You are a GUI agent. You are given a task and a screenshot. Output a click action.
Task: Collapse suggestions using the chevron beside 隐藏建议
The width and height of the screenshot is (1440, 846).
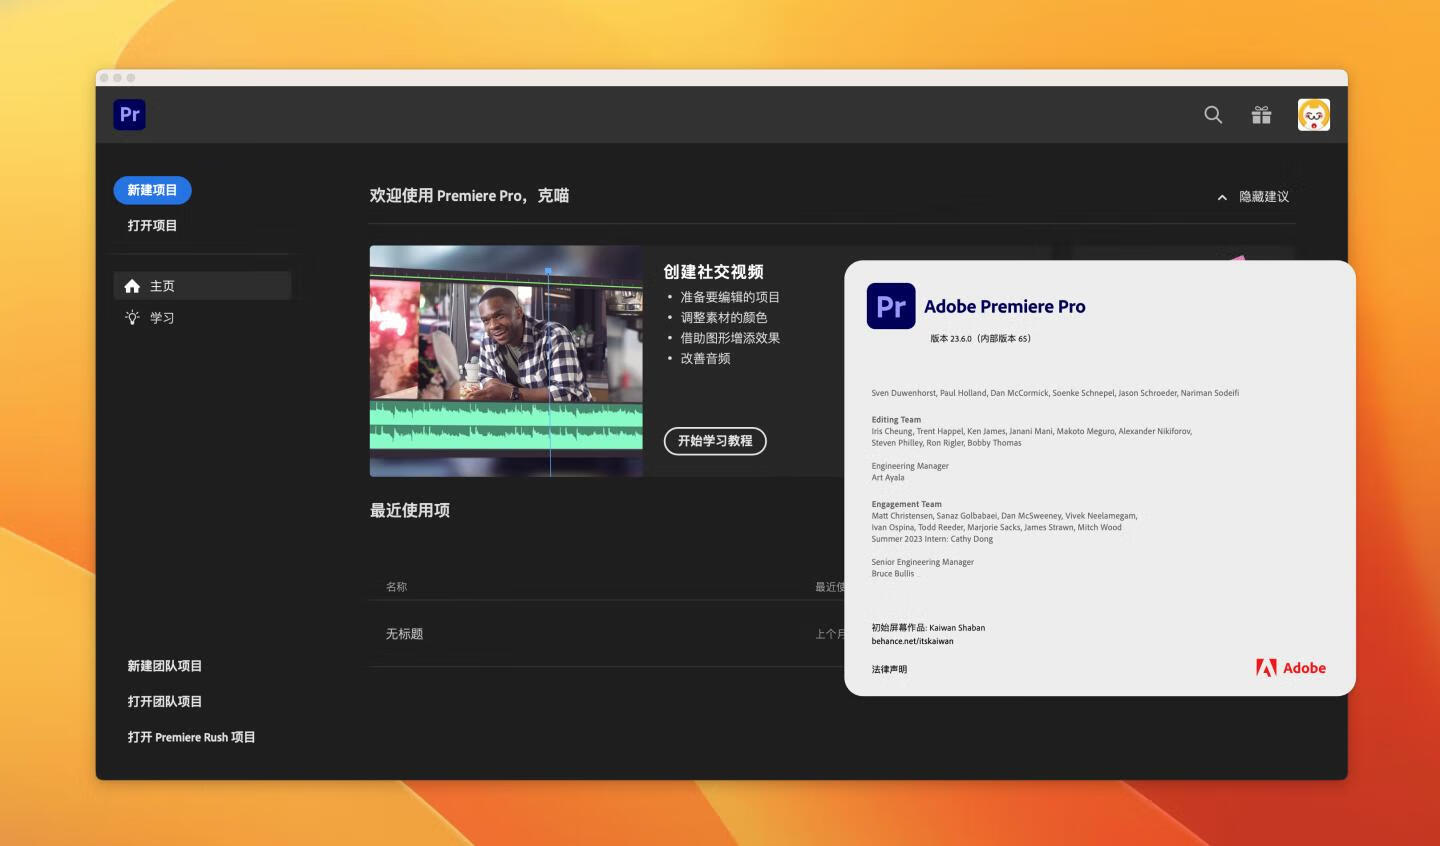[1221, 197]
